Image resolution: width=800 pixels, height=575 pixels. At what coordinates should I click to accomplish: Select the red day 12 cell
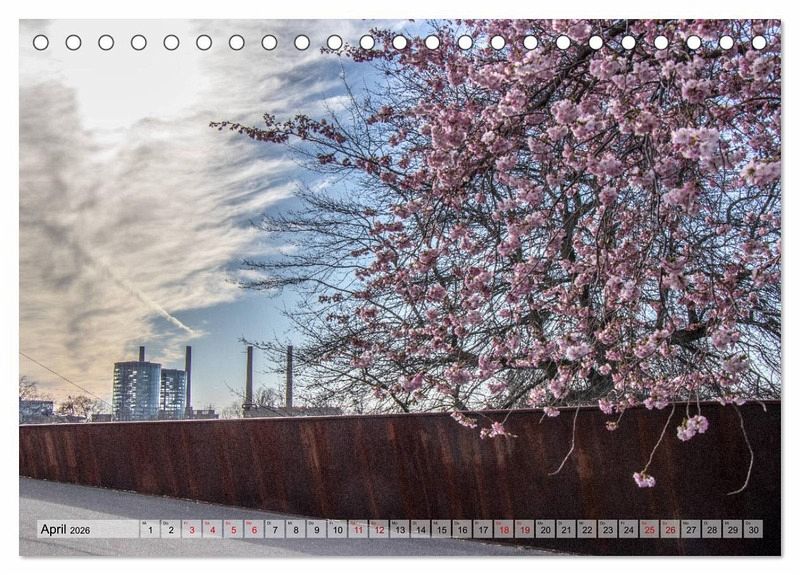[x=379, y=529]
